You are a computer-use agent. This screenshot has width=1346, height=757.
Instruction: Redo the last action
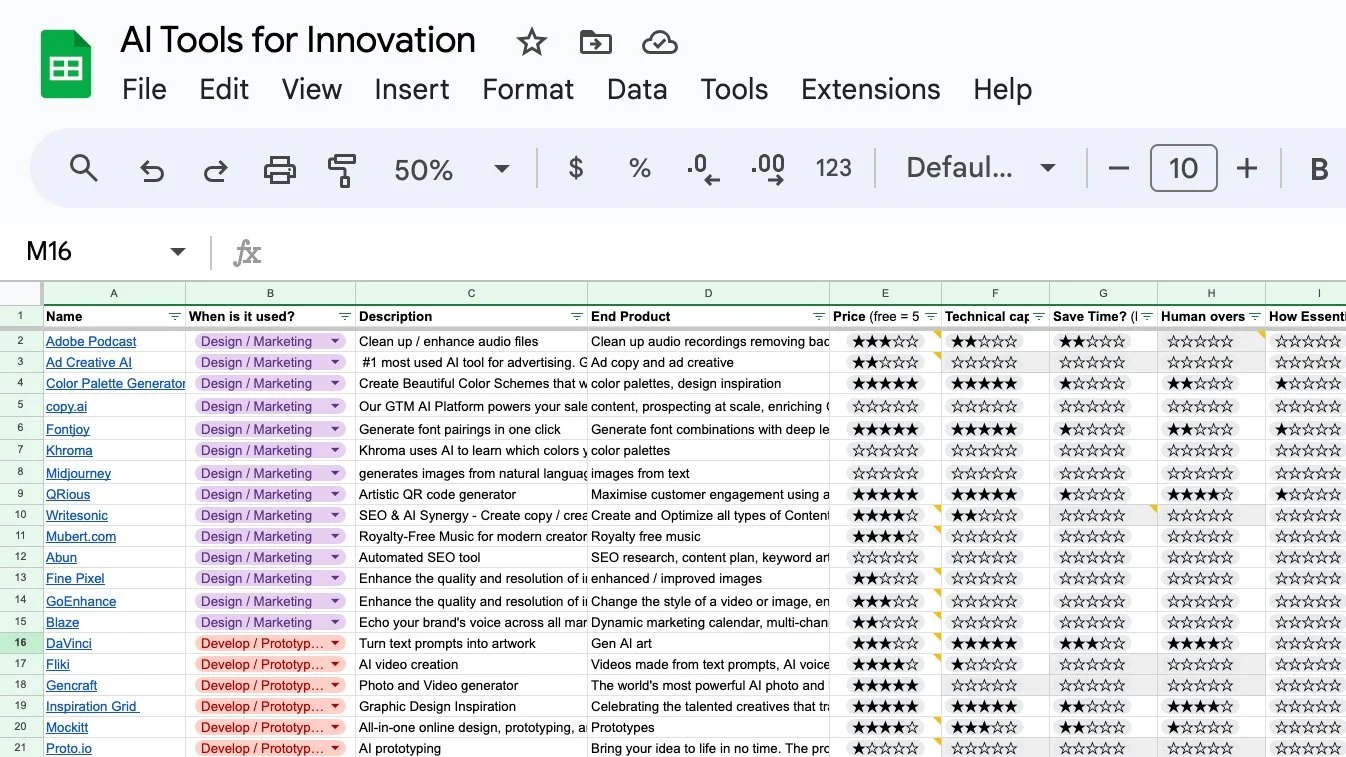coord(215,169)
